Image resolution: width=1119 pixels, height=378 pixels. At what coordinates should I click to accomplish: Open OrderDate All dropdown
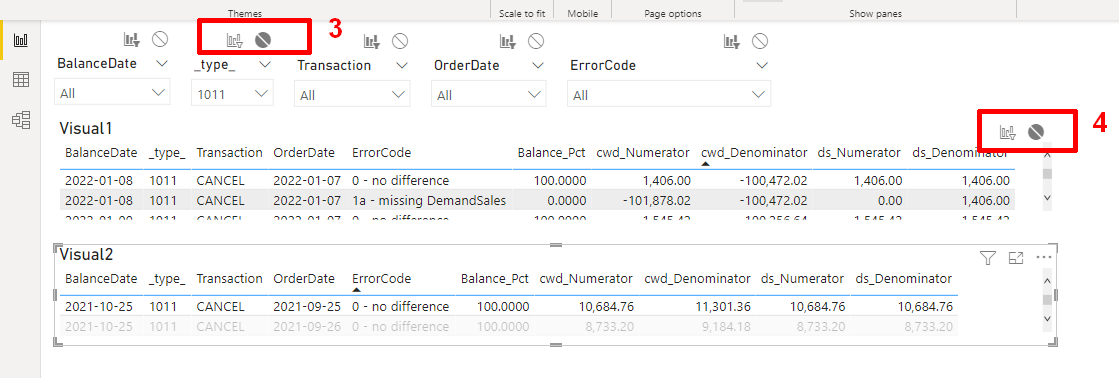(x=489, y=94)
